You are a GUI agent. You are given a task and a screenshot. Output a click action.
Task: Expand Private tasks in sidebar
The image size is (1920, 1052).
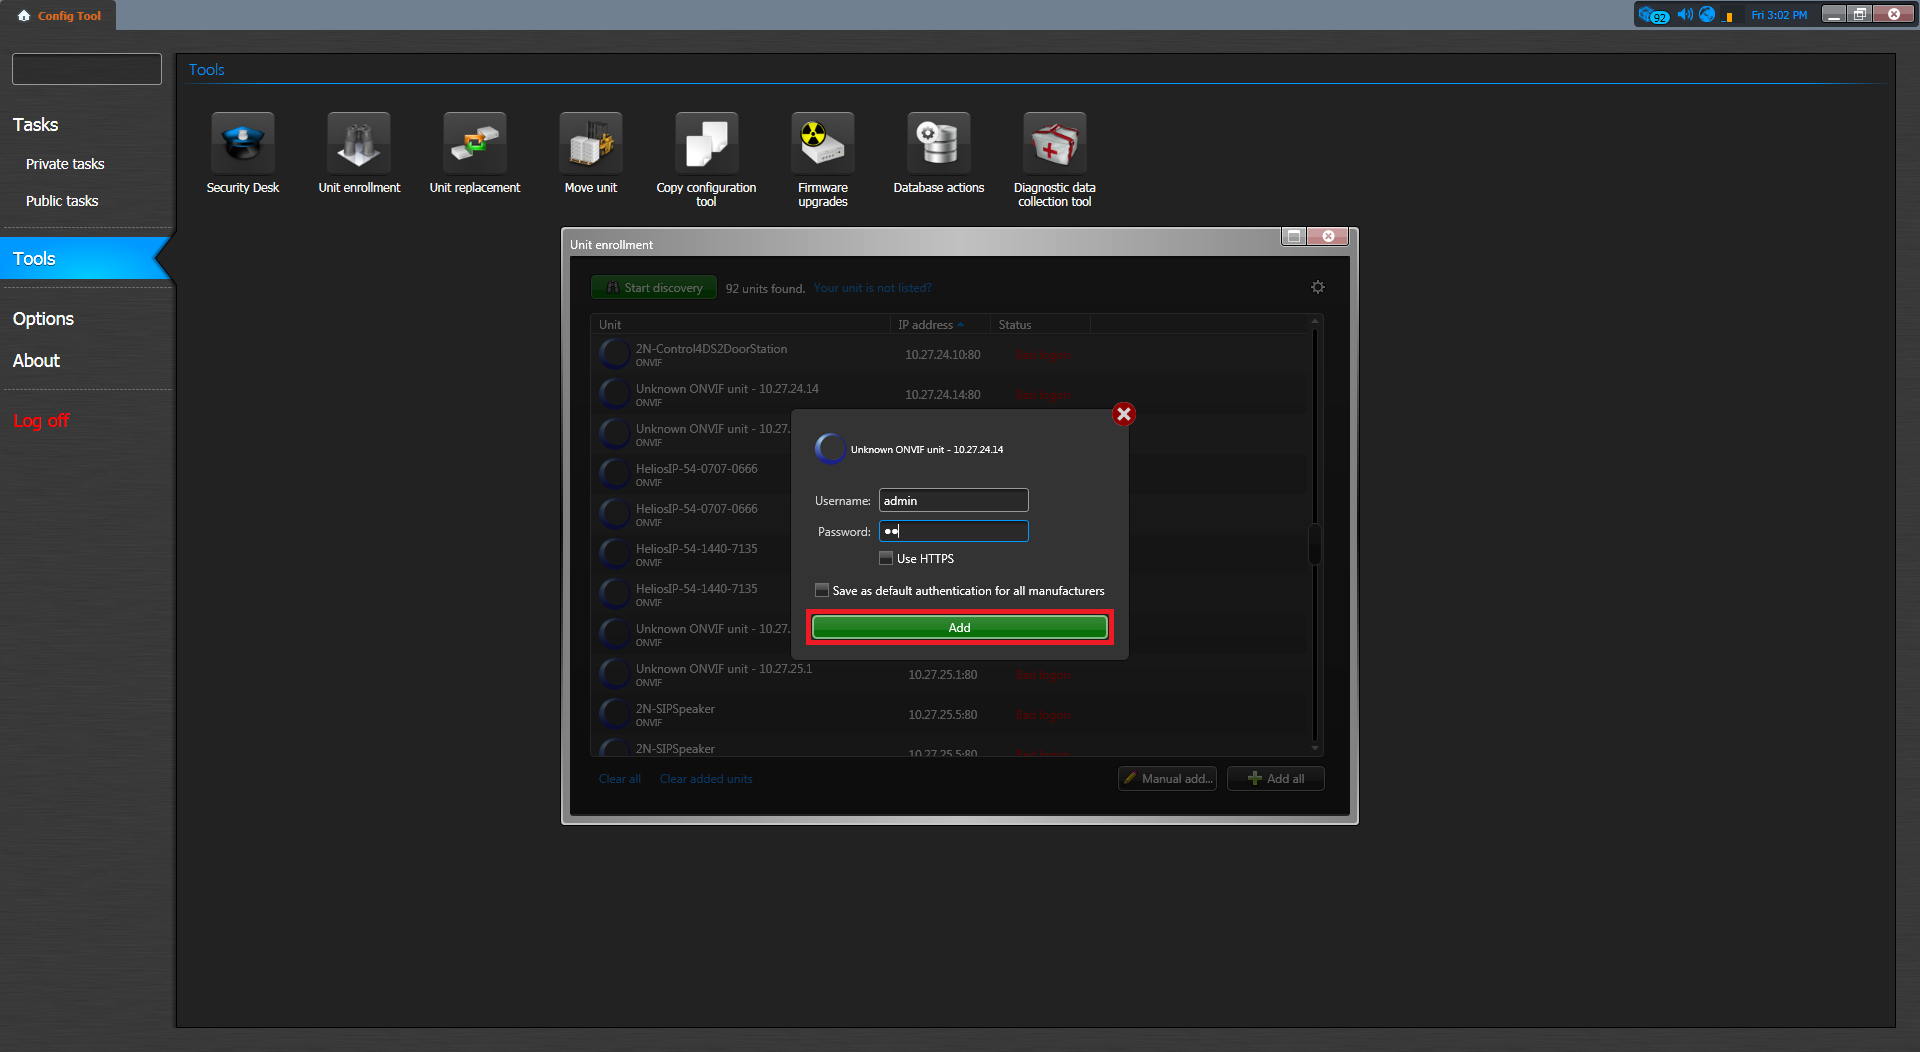[65, 164]
